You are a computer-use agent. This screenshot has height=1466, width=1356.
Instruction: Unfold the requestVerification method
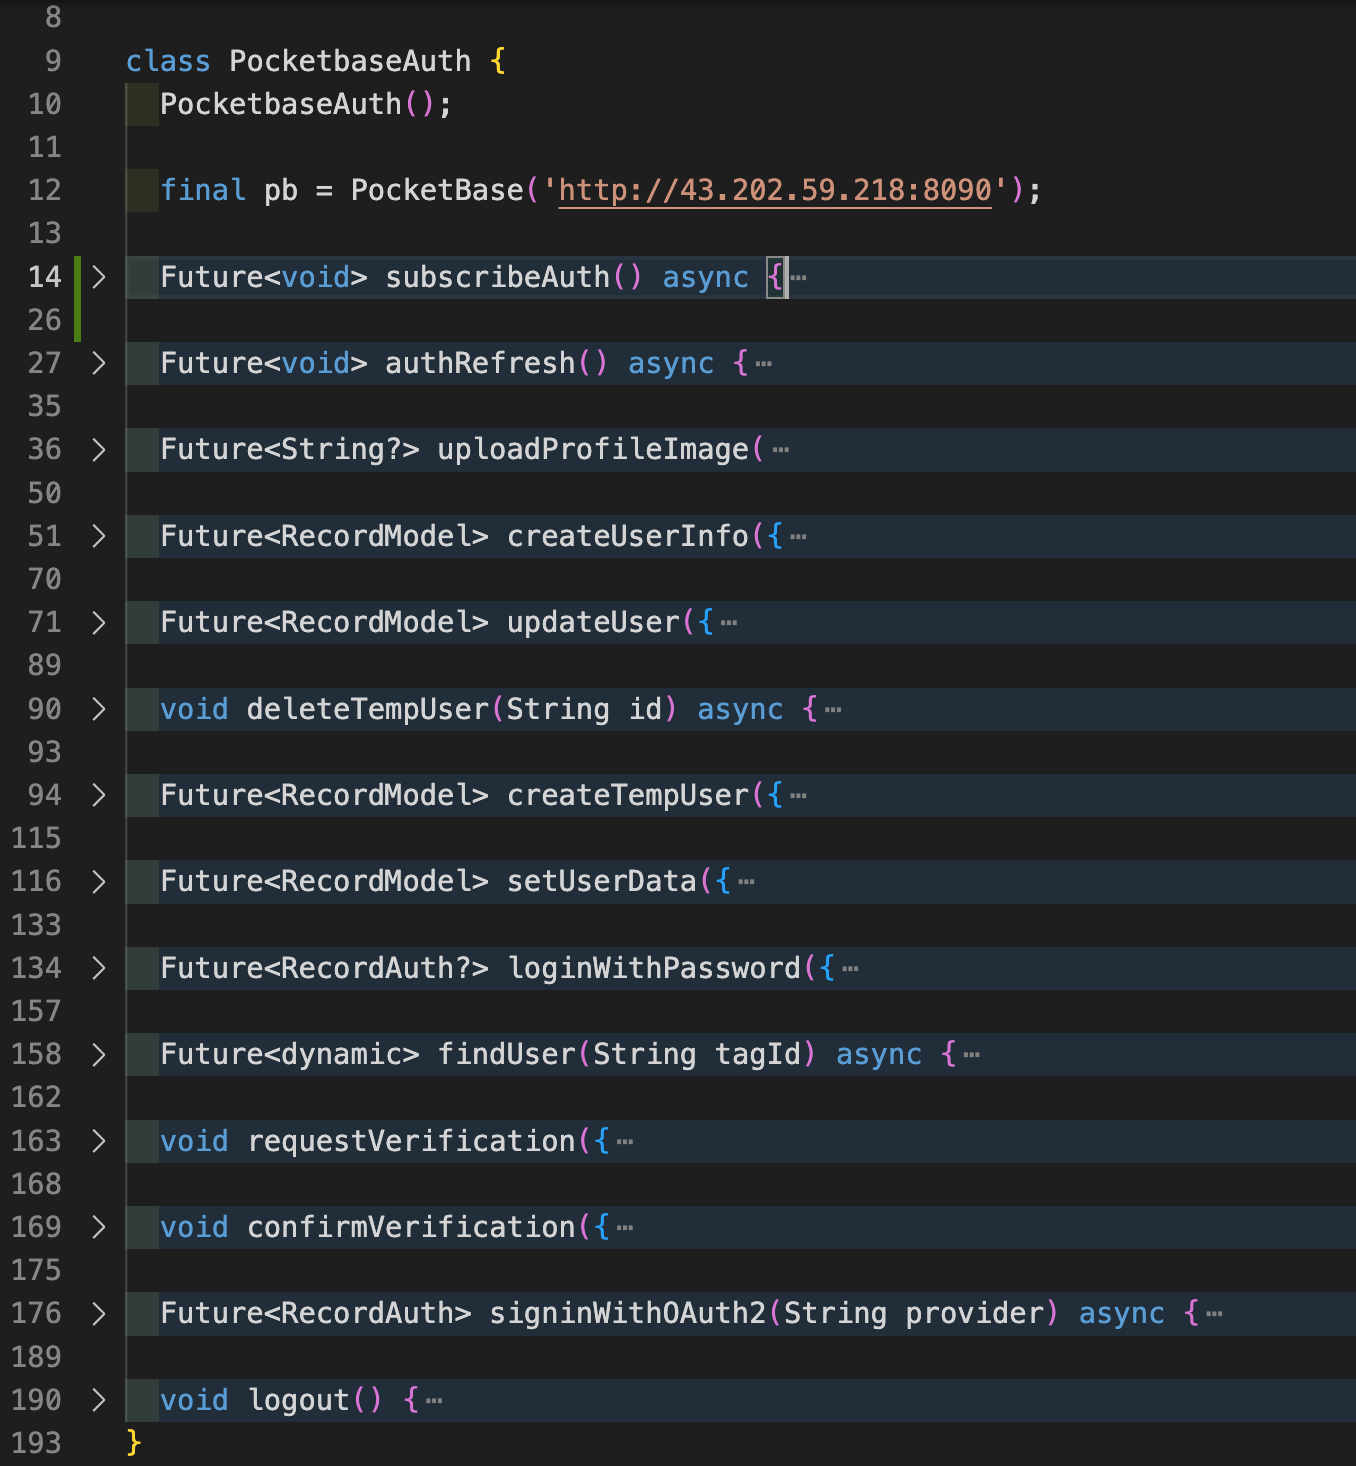[x=98, y=1141]
